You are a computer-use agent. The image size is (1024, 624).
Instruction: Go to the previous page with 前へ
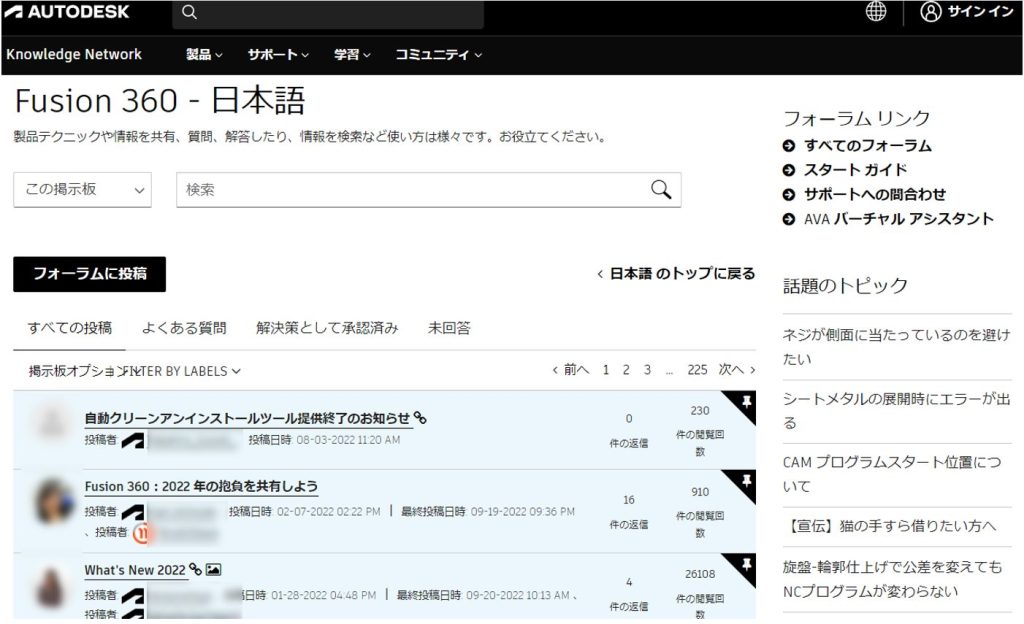(571, 370)
